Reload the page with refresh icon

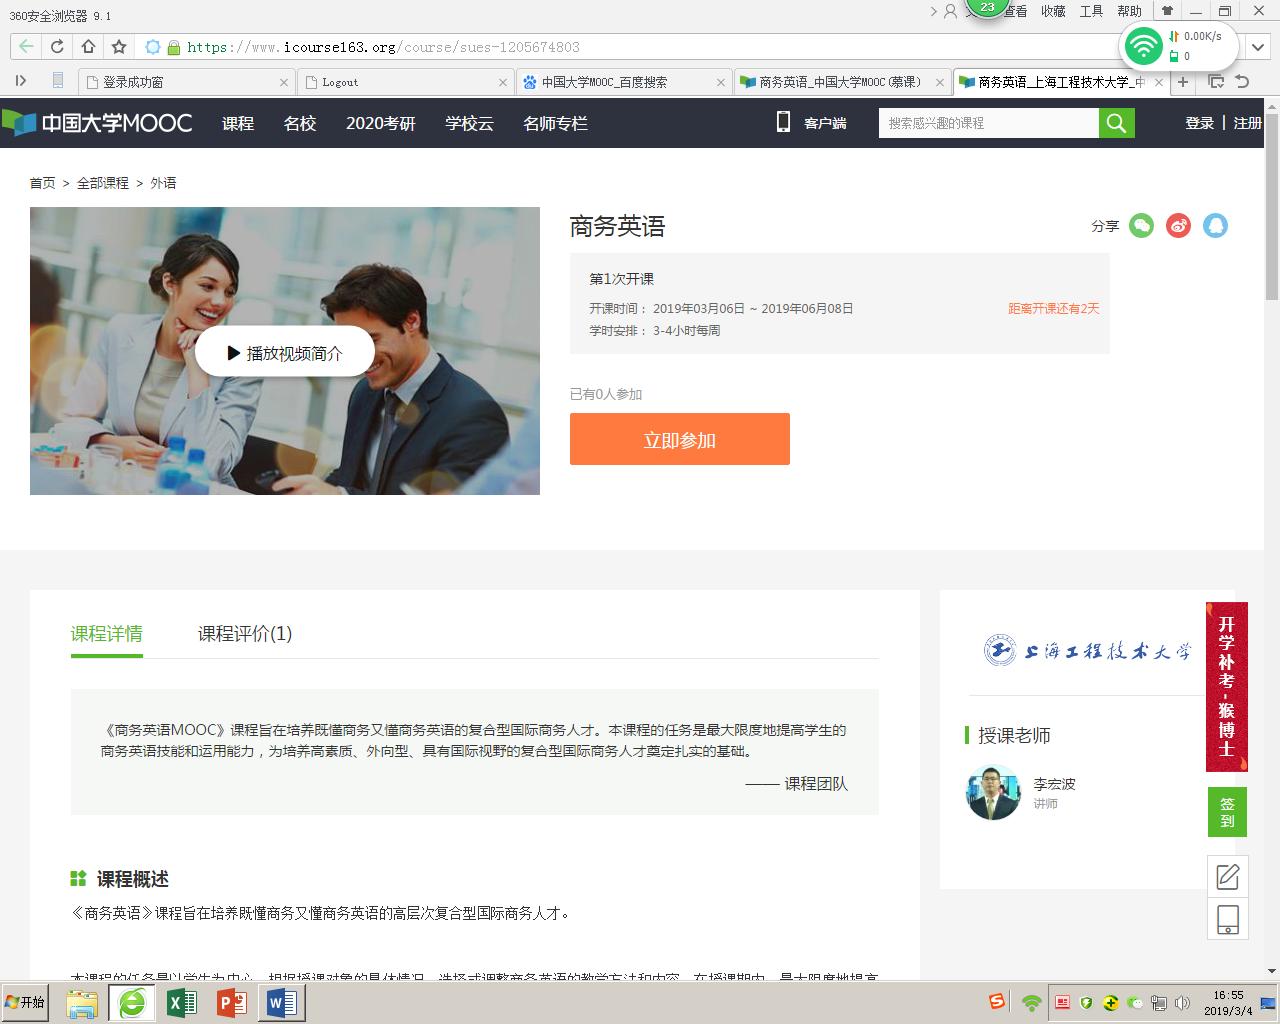pos(57,46)
